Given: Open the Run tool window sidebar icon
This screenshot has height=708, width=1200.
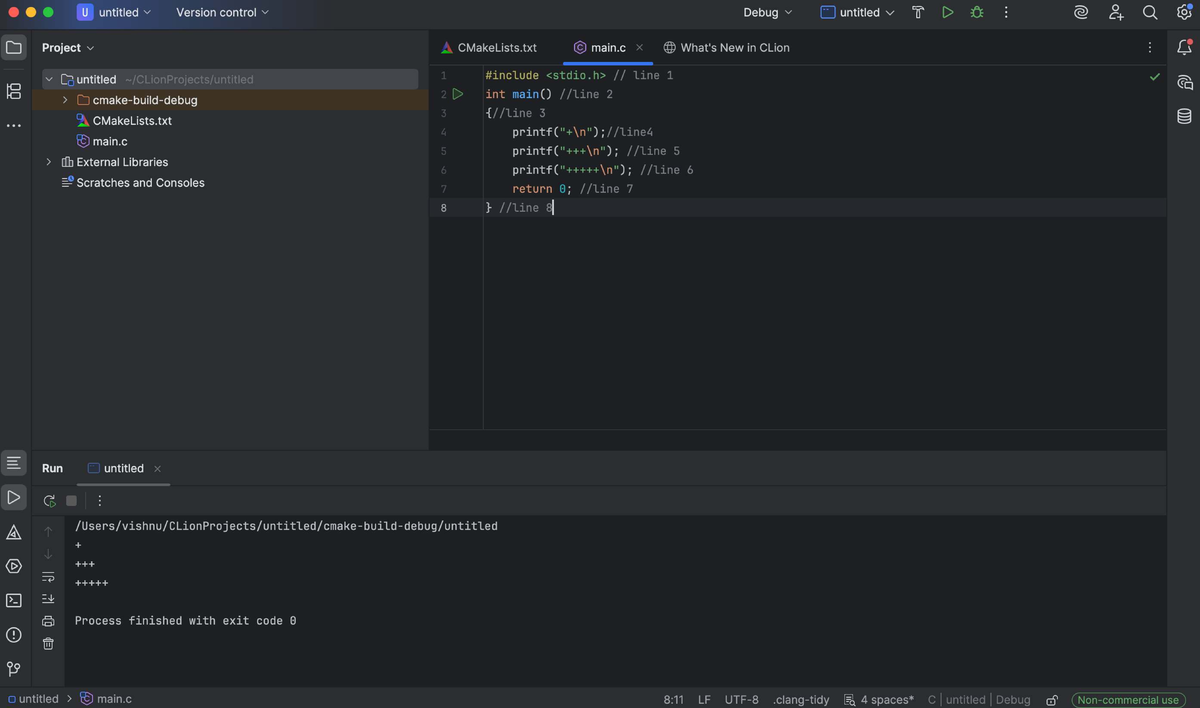Looking at the screenshot, I should tap(14, 497).
